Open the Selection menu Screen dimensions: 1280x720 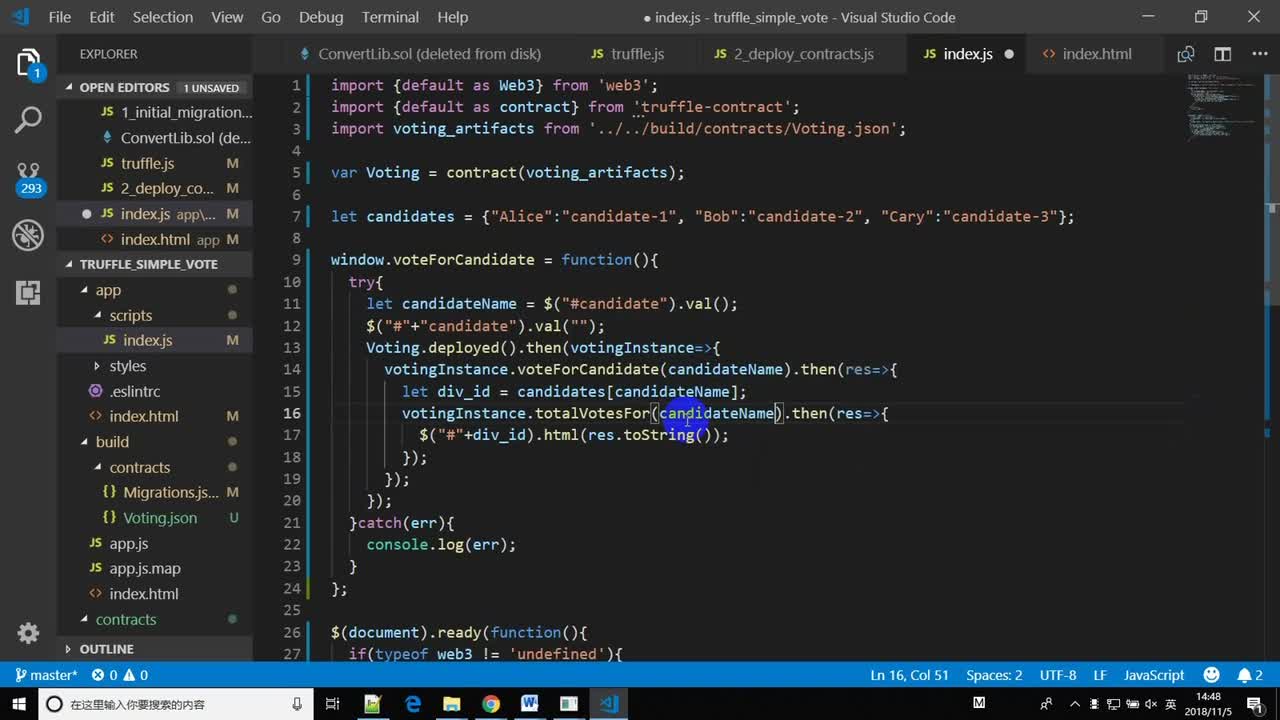(162, 17)
